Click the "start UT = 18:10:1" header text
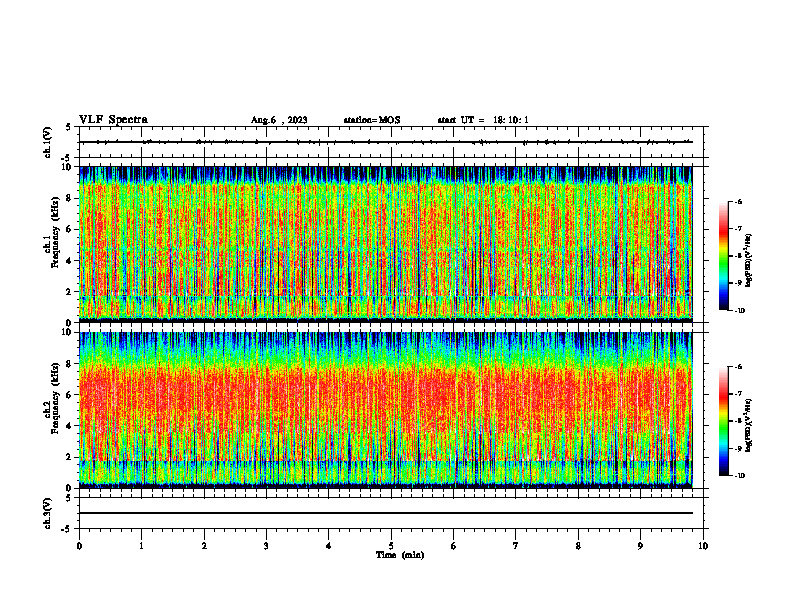The width and height of the screenshot is (792, 612). point(483,120)
